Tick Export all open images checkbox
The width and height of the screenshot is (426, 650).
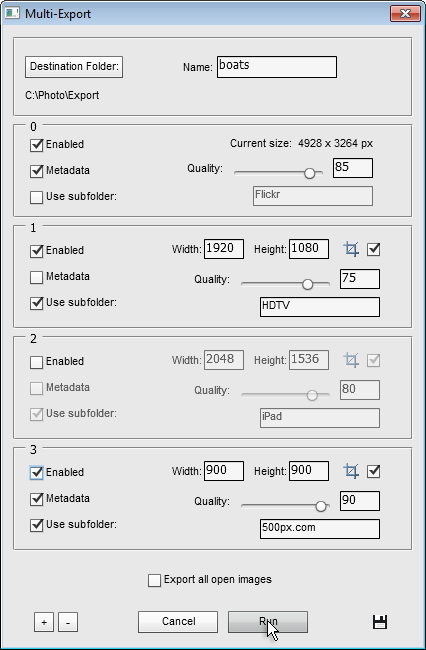(154, 580)
